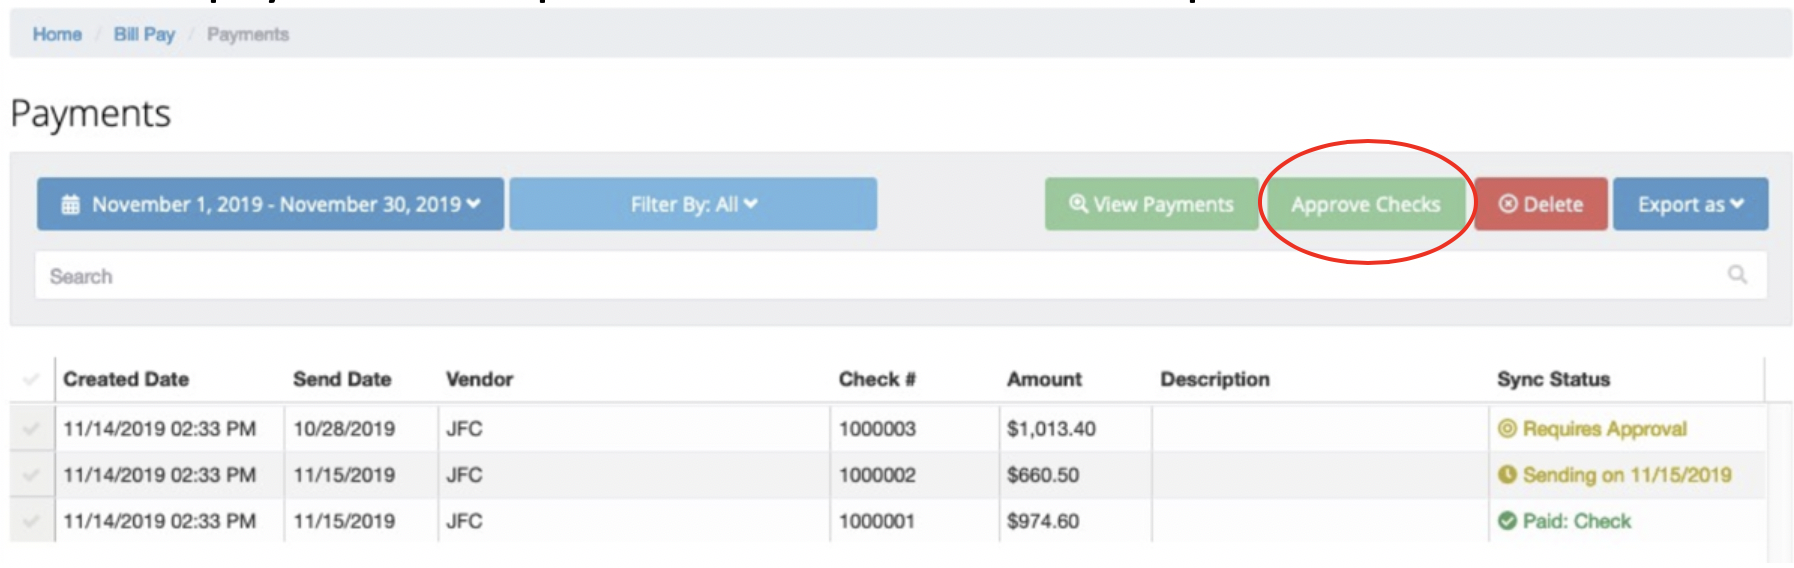The image size is (1794, 568).
Task: Open the Bill Pay breadcrumb link
Action: (144, 34)
